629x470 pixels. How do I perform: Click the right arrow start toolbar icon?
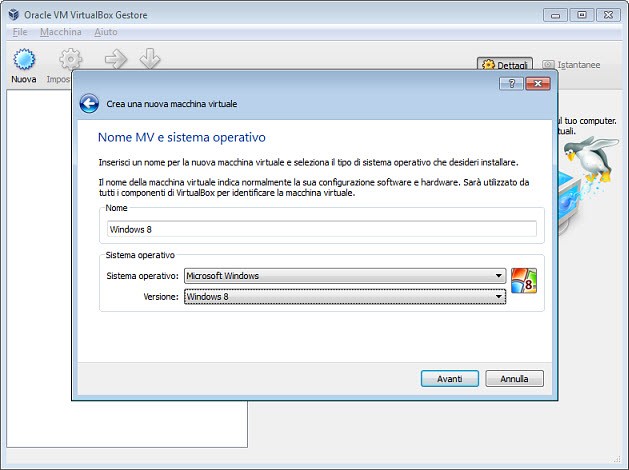pos(116,59)
